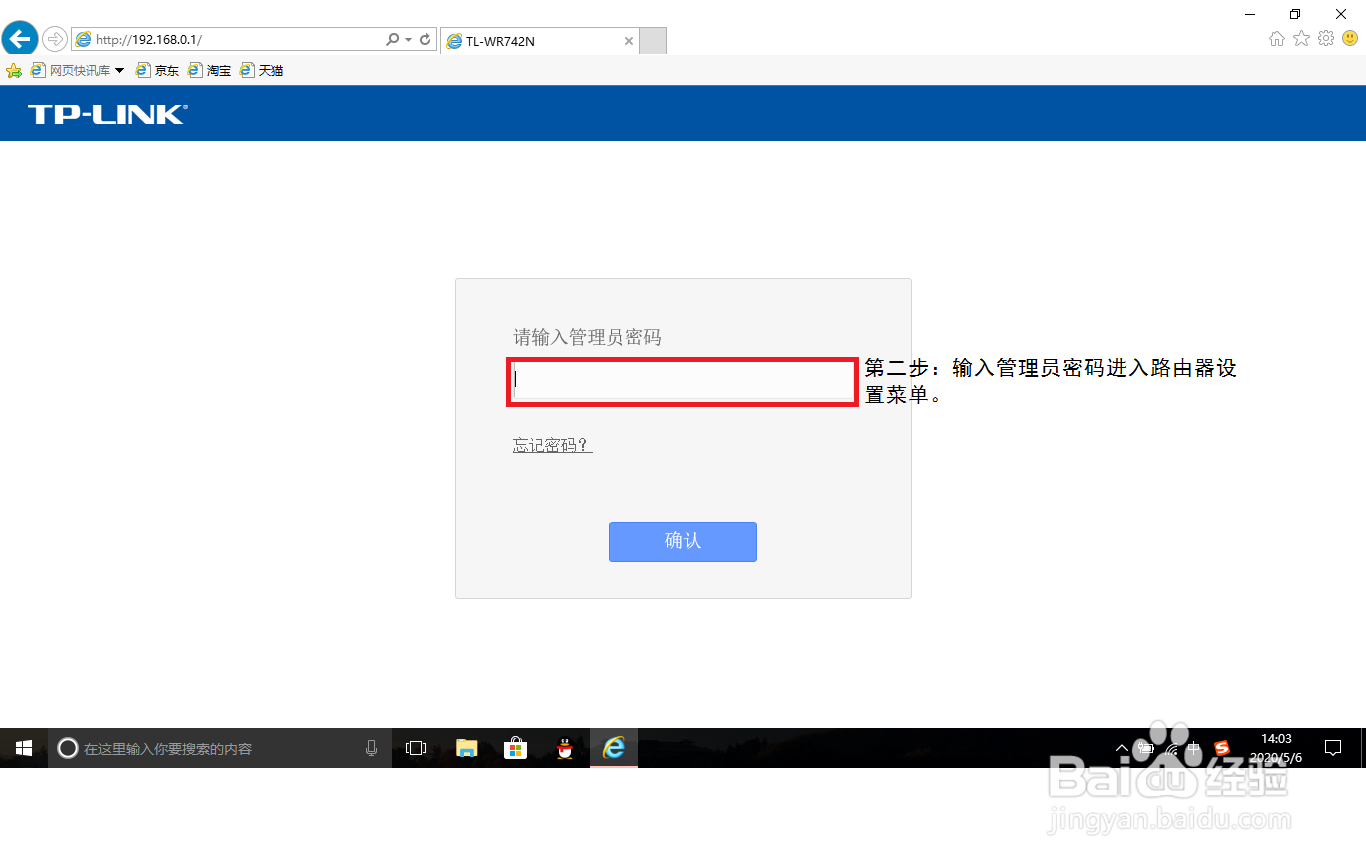Open Microsoft Store from the taskbar
This screenshot has width=1366, height=866.
click(515, 748)
